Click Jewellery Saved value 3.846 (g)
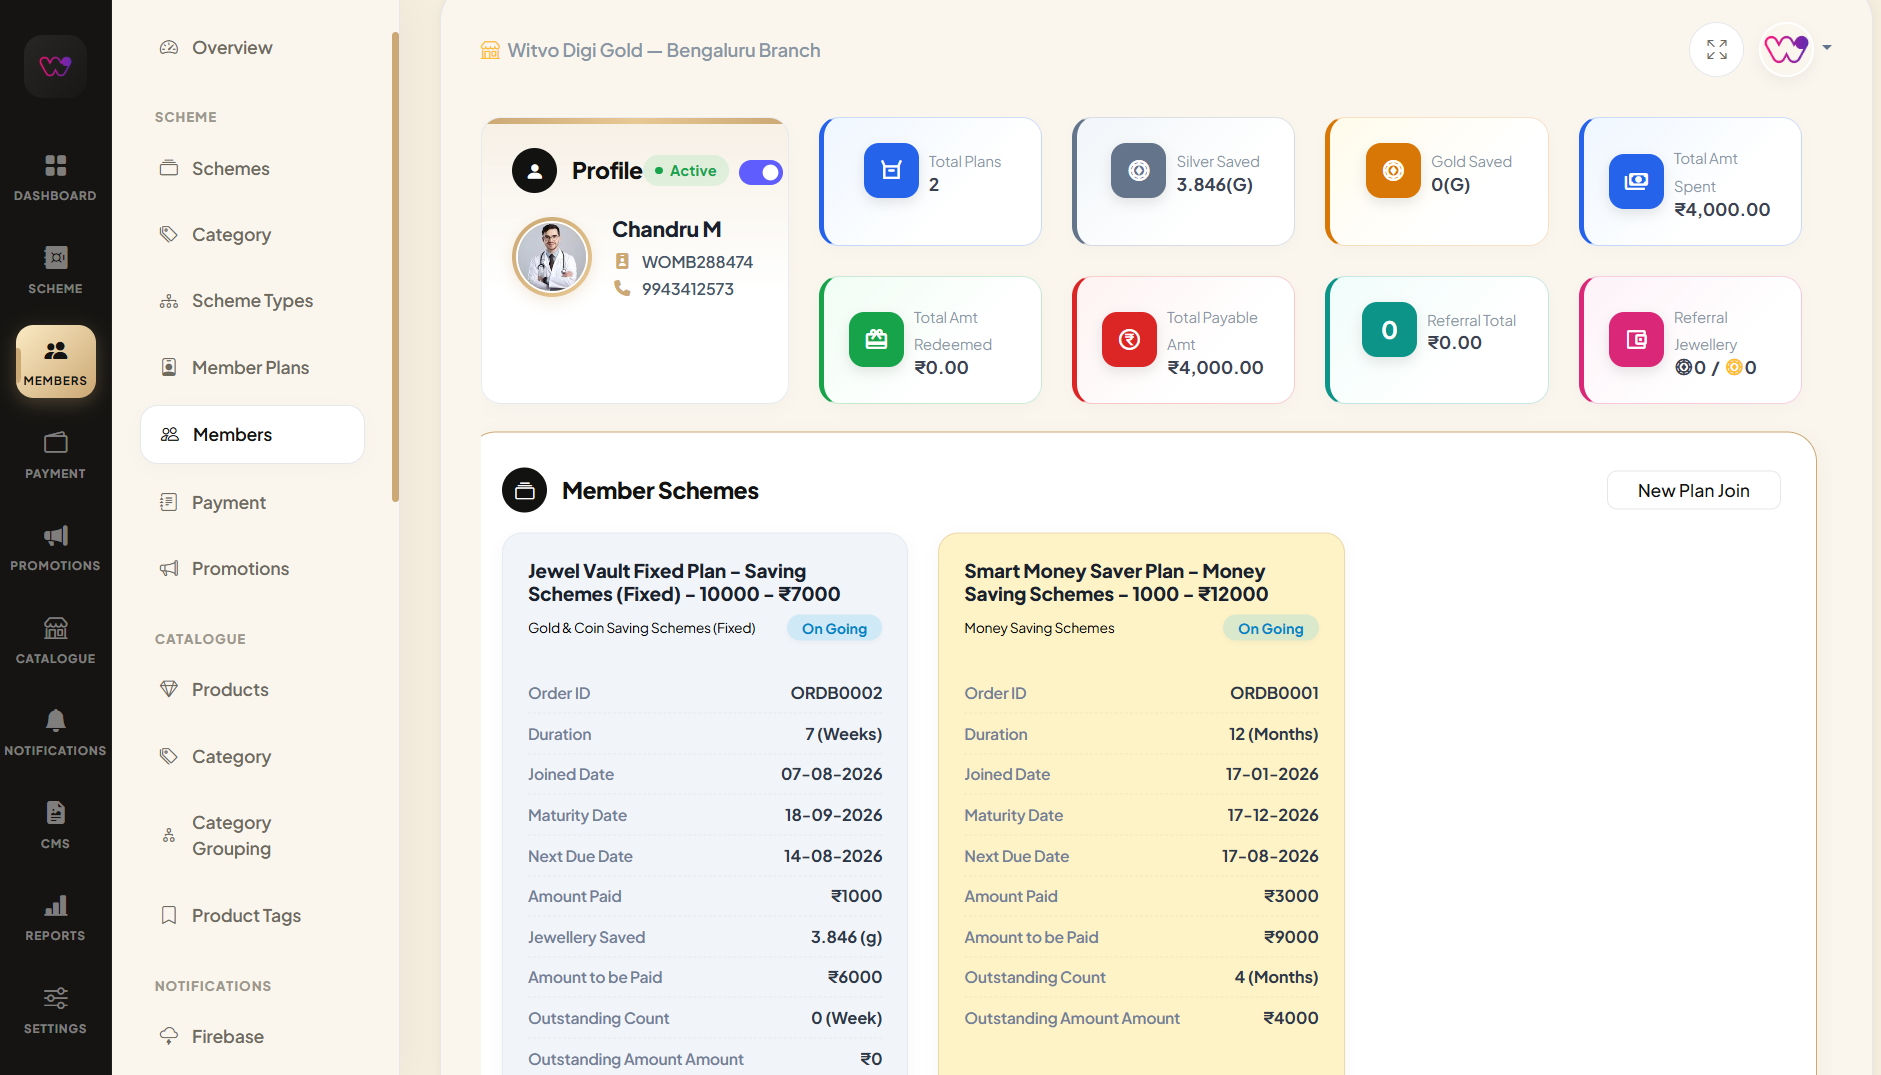 click(846, 937)
